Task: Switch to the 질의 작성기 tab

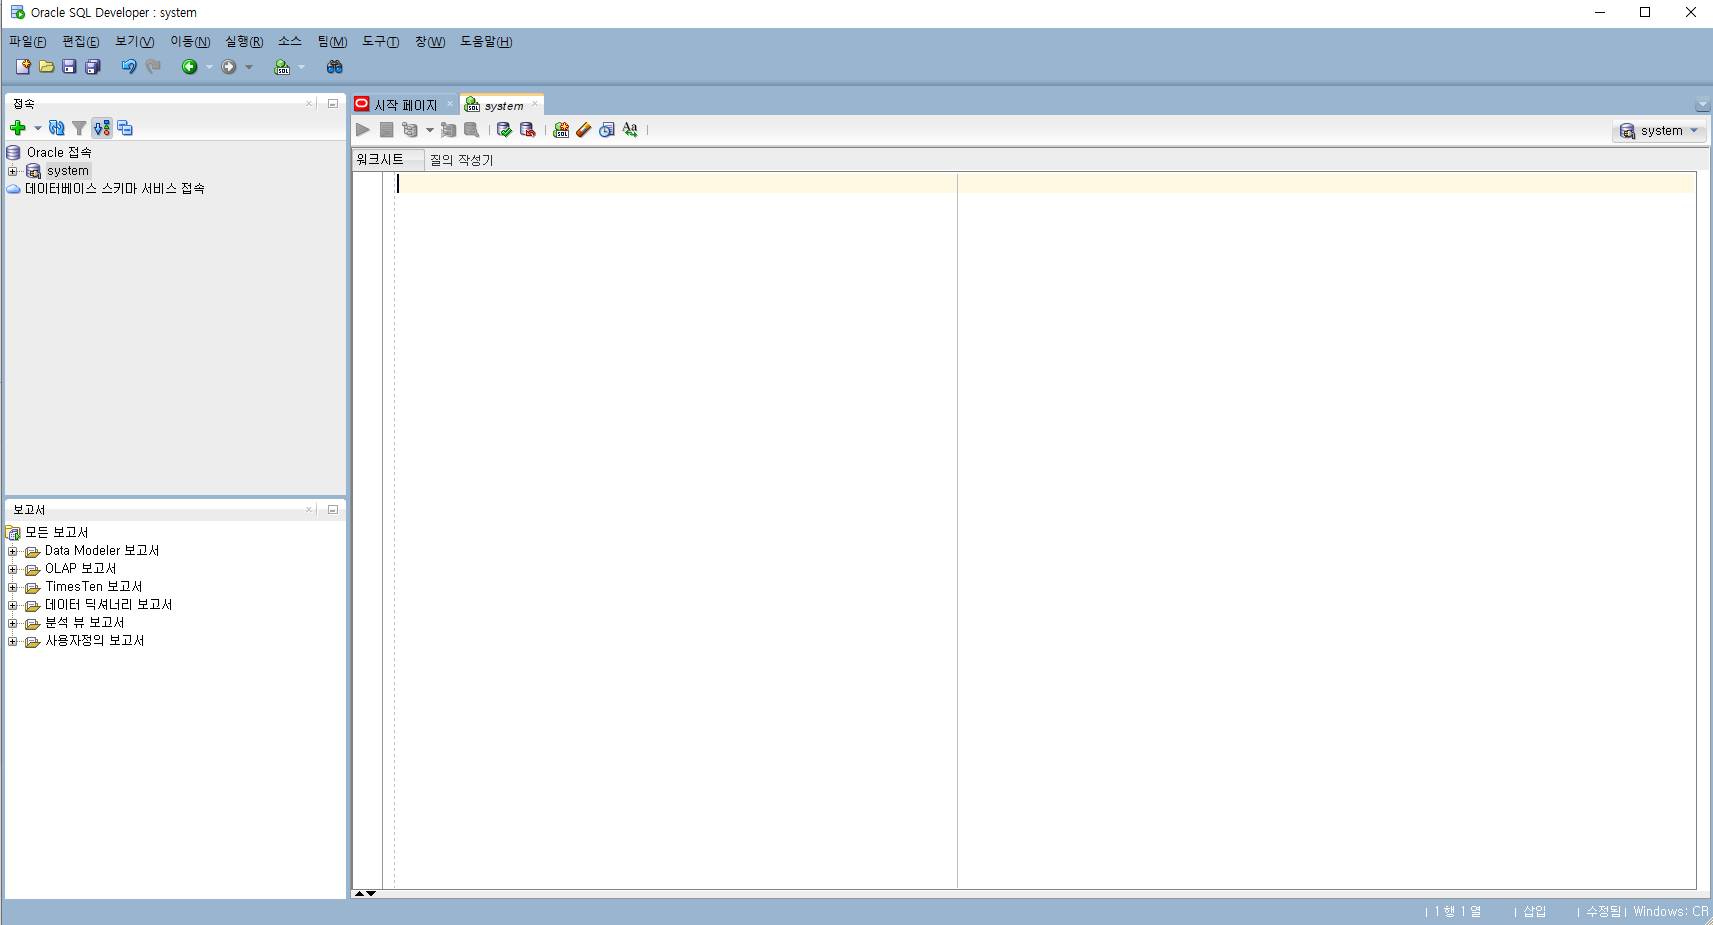Action: (462, 160)
